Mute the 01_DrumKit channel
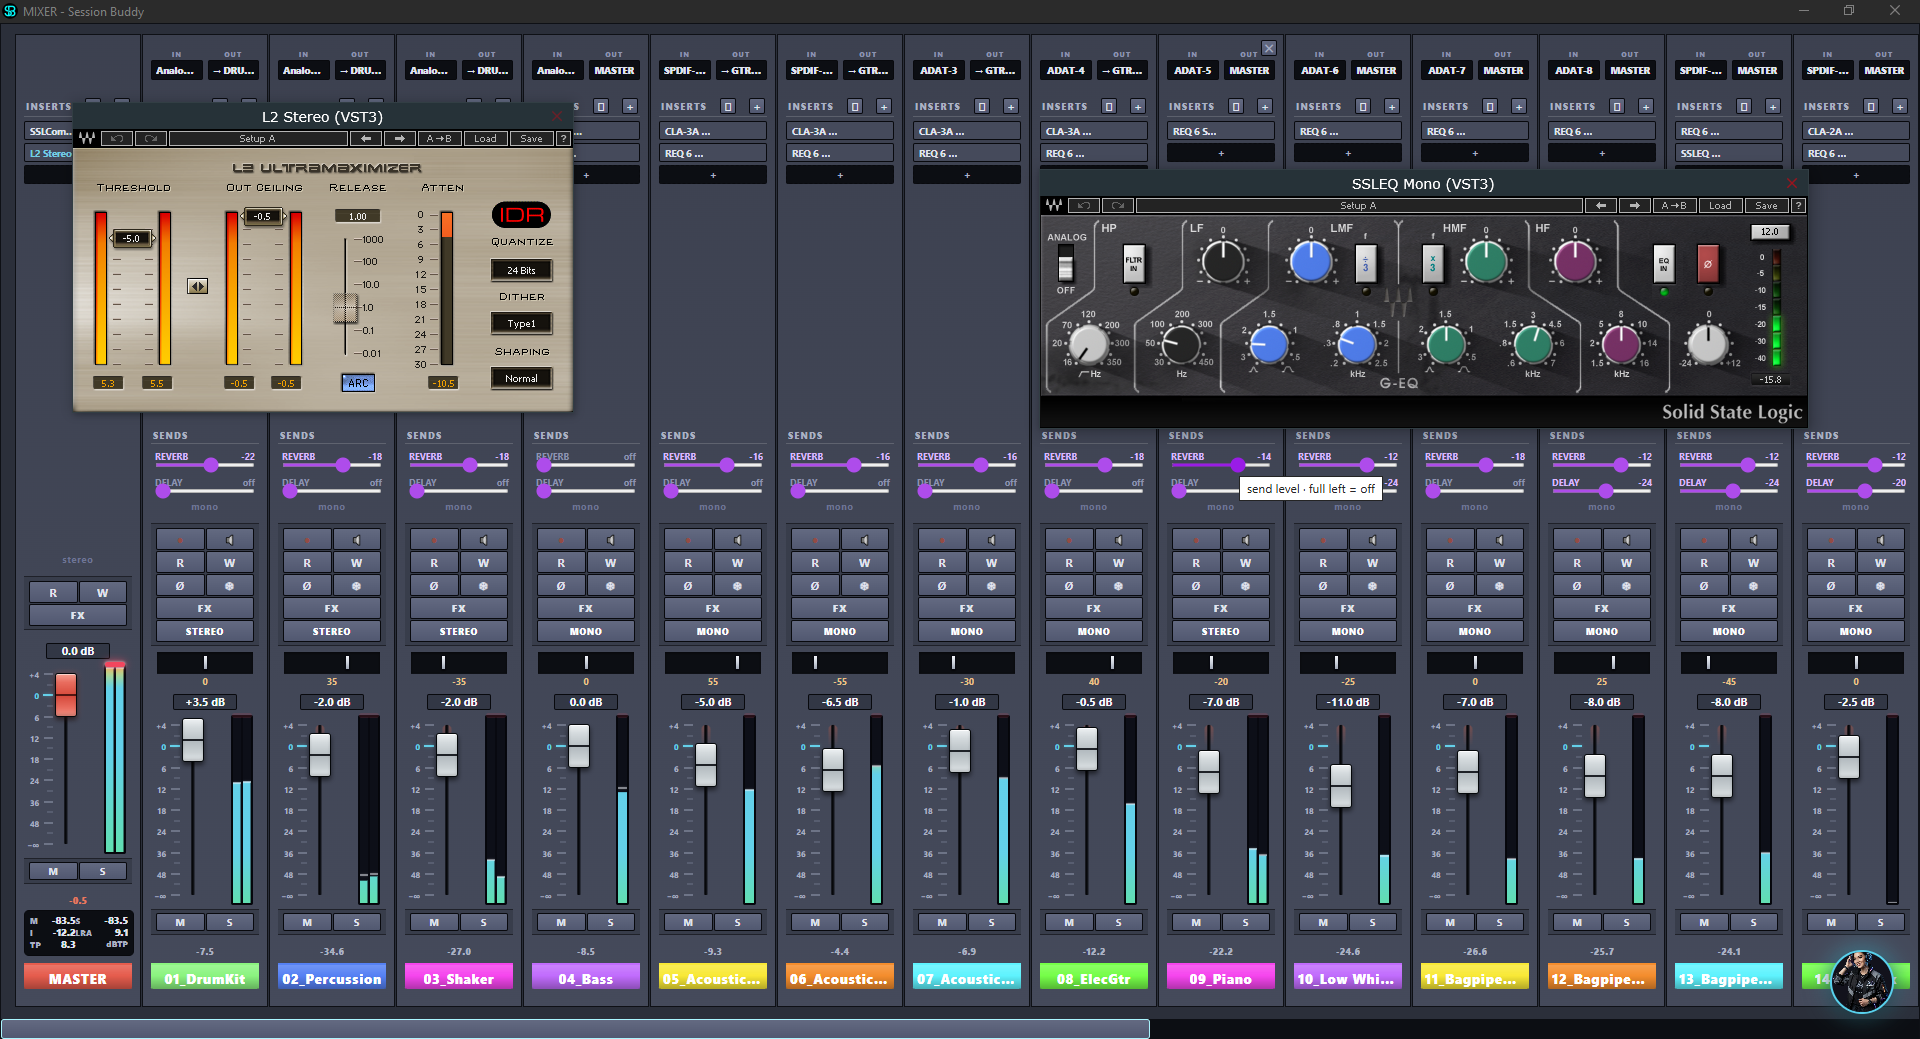This screenshot has width=1920, height=1039. 180,922
